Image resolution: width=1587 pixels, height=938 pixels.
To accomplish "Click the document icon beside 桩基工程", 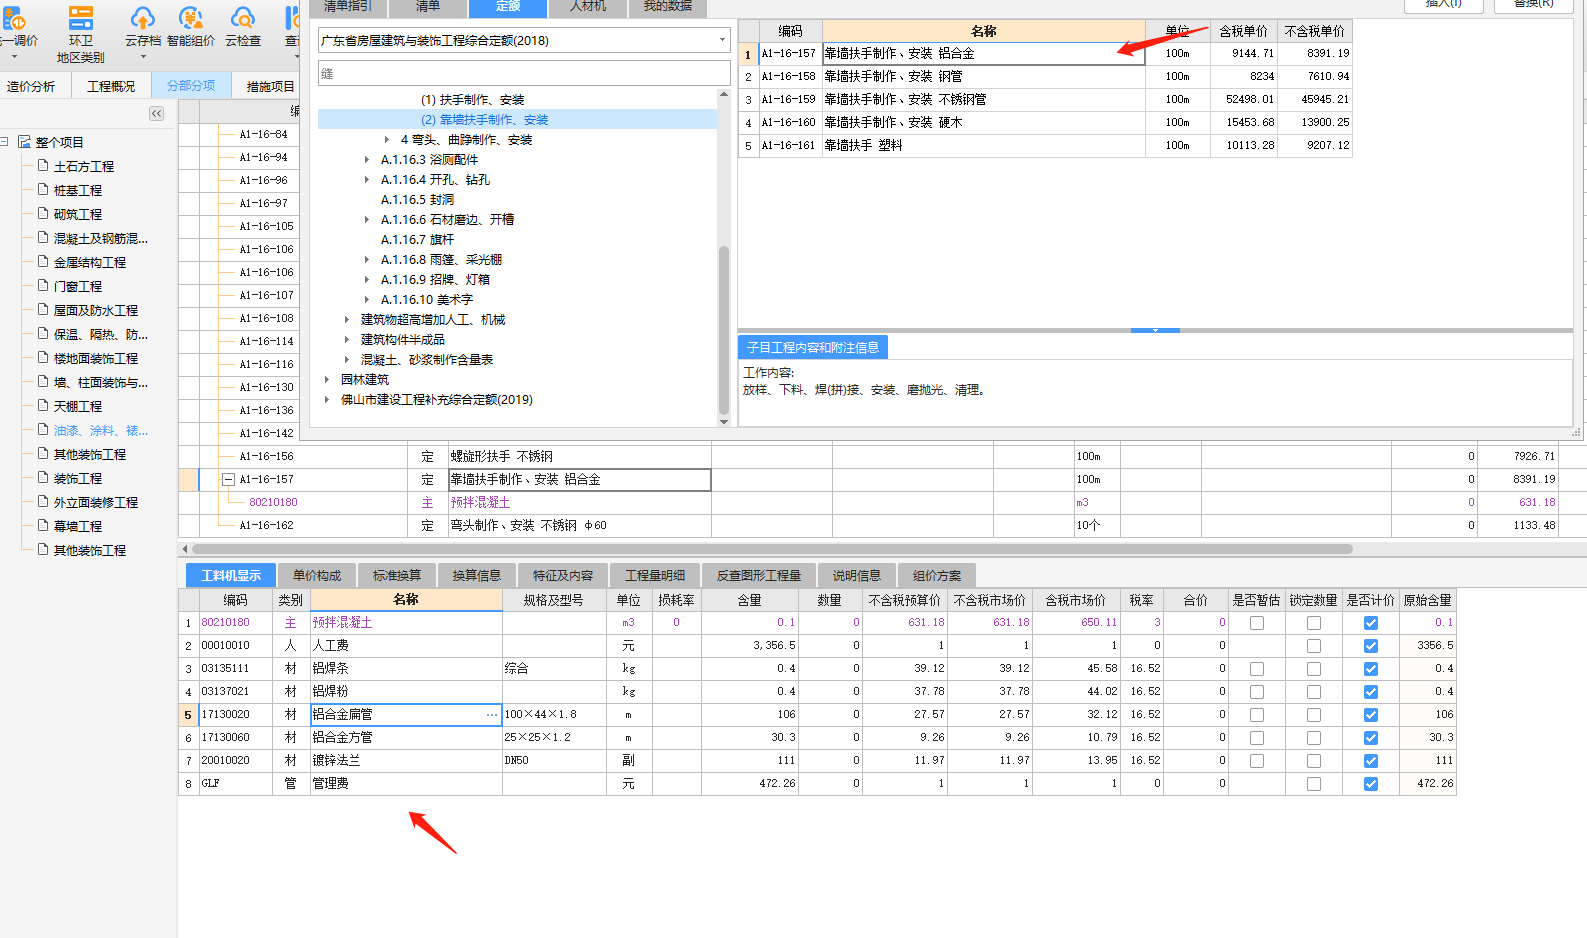I will click(43, 190).
